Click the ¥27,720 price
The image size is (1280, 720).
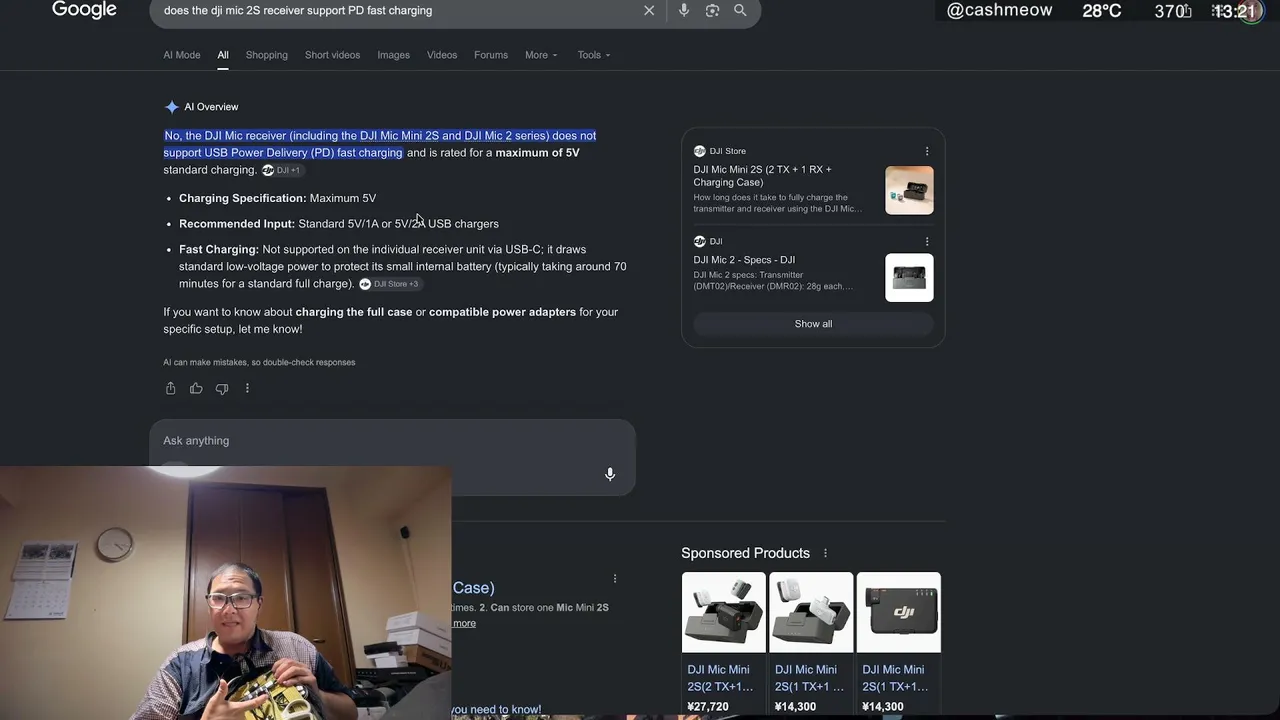707,707
